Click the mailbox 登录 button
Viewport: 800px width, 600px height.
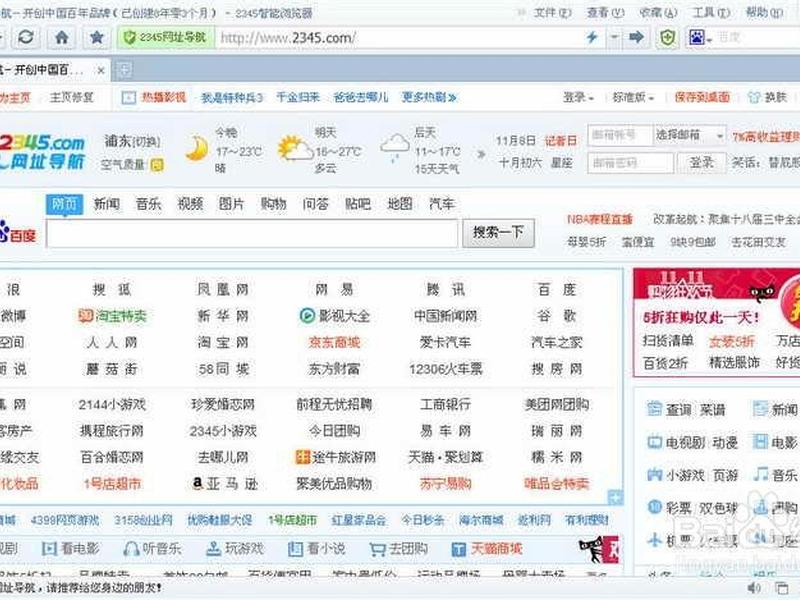tap(702, 163)
